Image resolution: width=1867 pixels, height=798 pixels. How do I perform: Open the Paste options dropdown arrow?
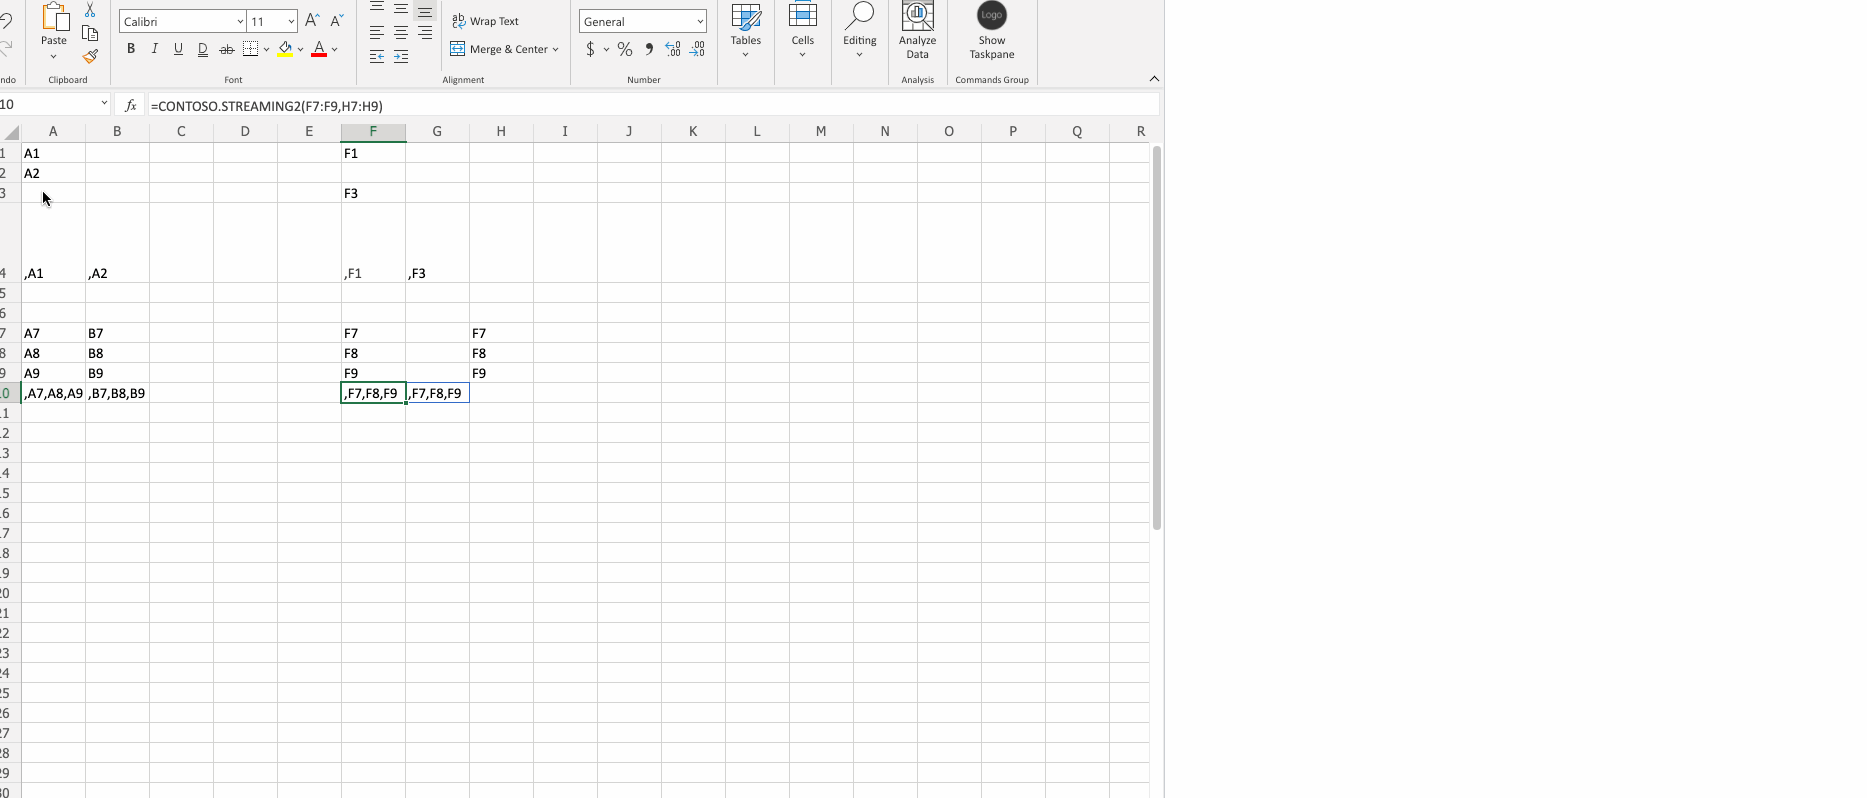coord(54,57)
